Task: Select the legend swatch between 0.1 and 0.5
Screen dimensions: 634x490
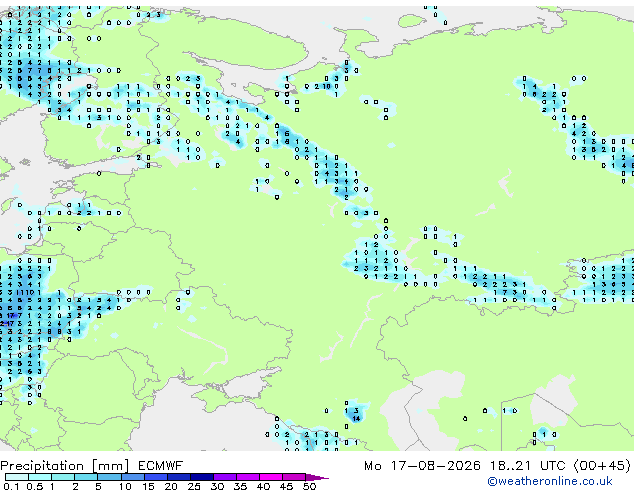Action: 17,477
